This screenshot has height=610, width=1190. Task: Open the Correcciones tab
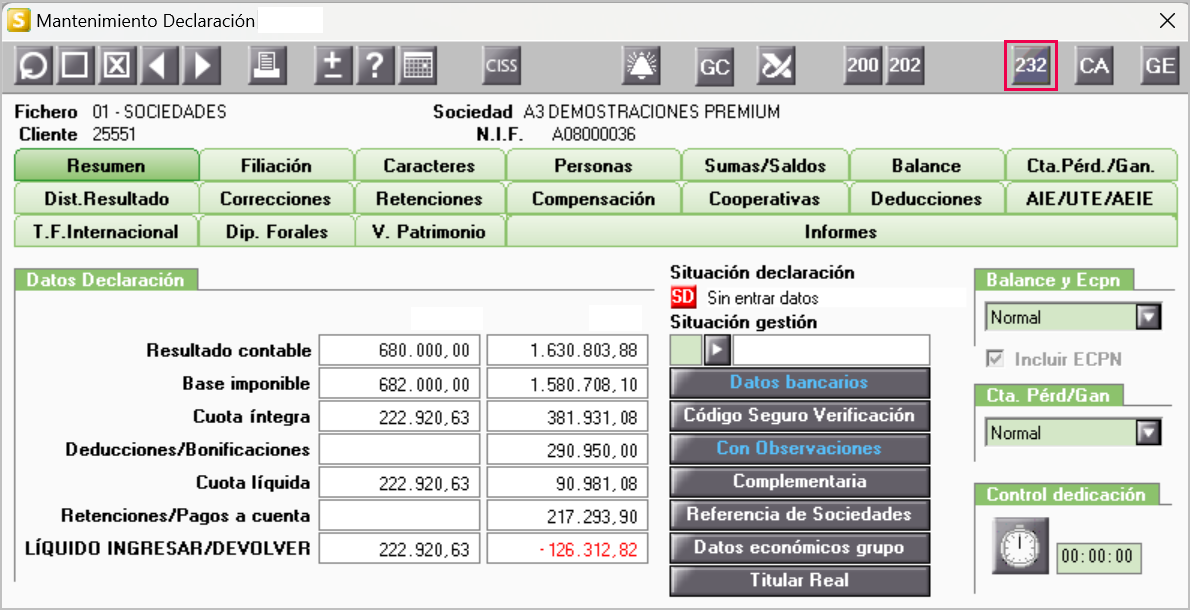click(x=276, y=199)
